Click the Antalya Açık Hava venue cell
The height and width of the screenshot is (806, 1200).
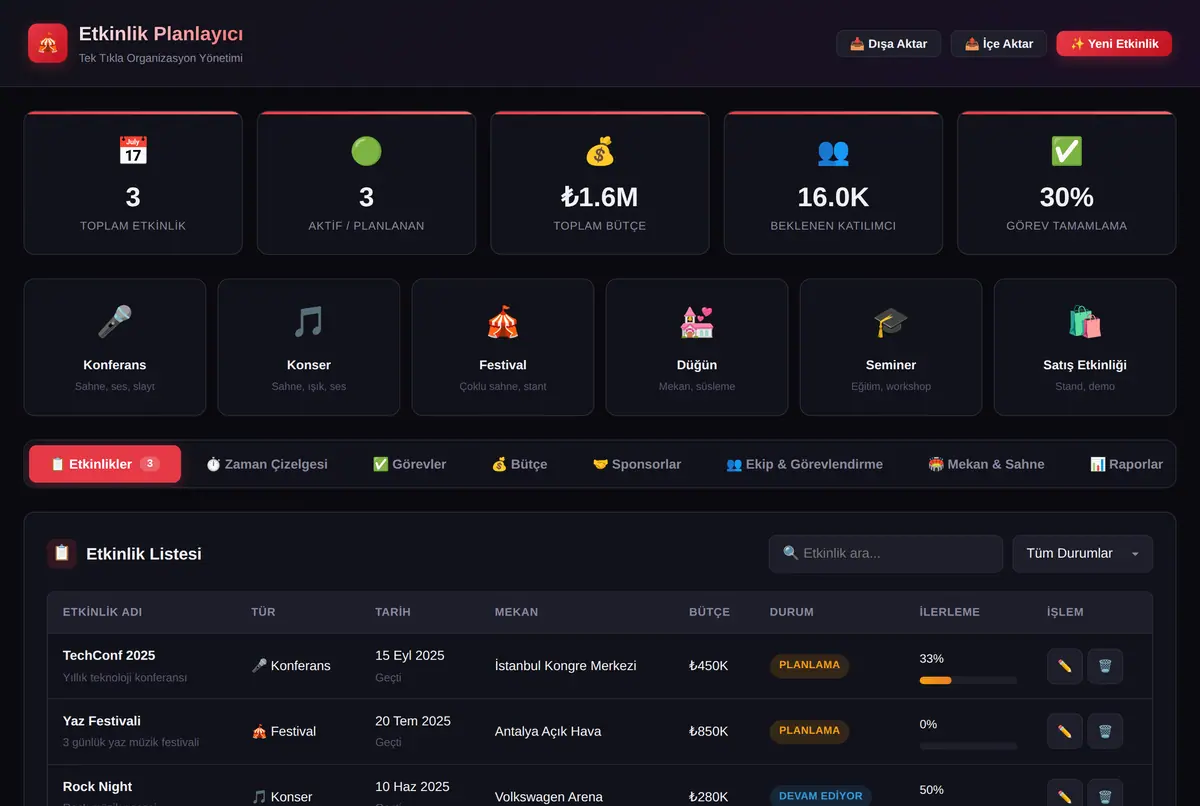tap(548, 731)
